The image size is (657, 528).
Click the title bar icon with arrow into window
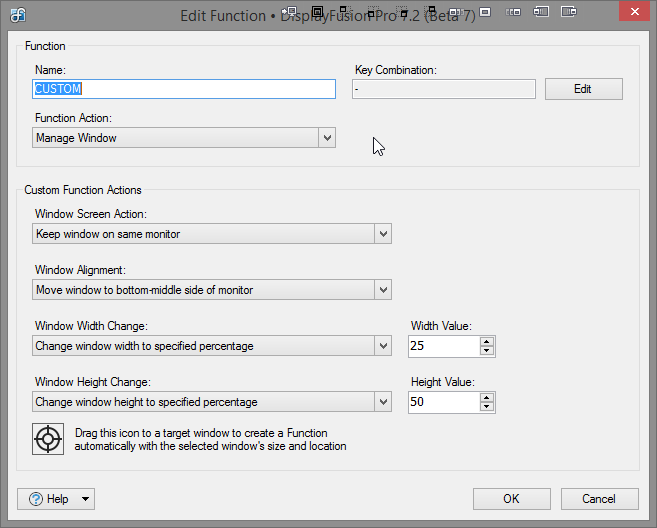290,12
